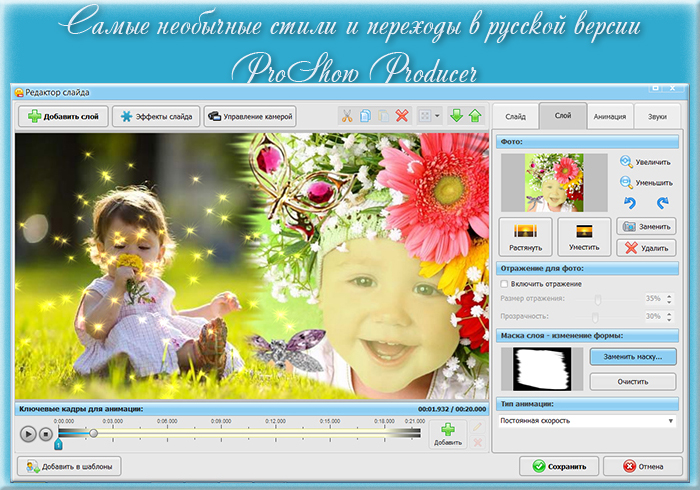Image resolution: width=700 pixels, height=490 pixels.
Task: Click the Сохранить button
Action: 566,465
